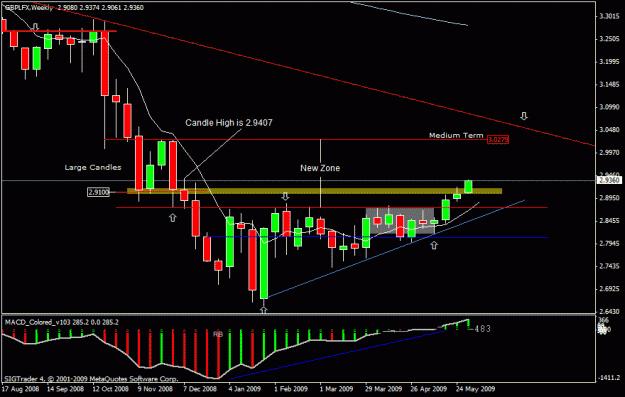The image size is (625, 397).
Task: Select the 'Large Candles' text label
Action: 93,167
